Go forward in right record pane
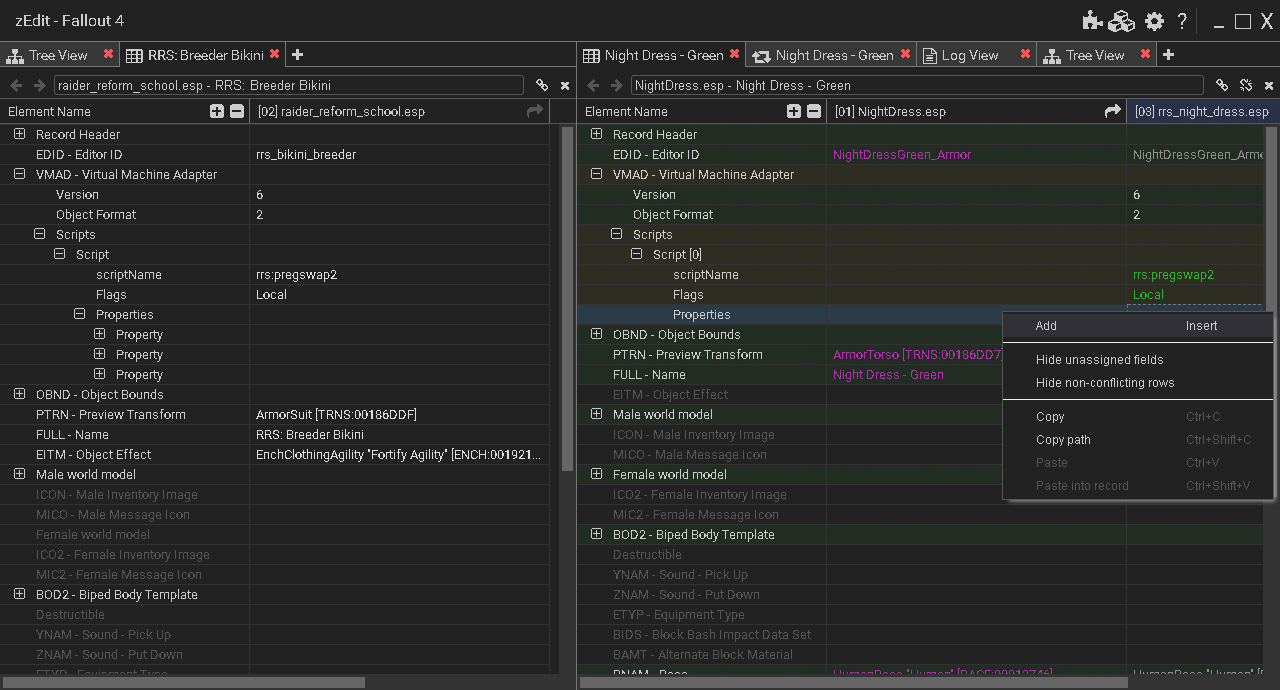Screen dimensions: 1280x690 [617, 86]
